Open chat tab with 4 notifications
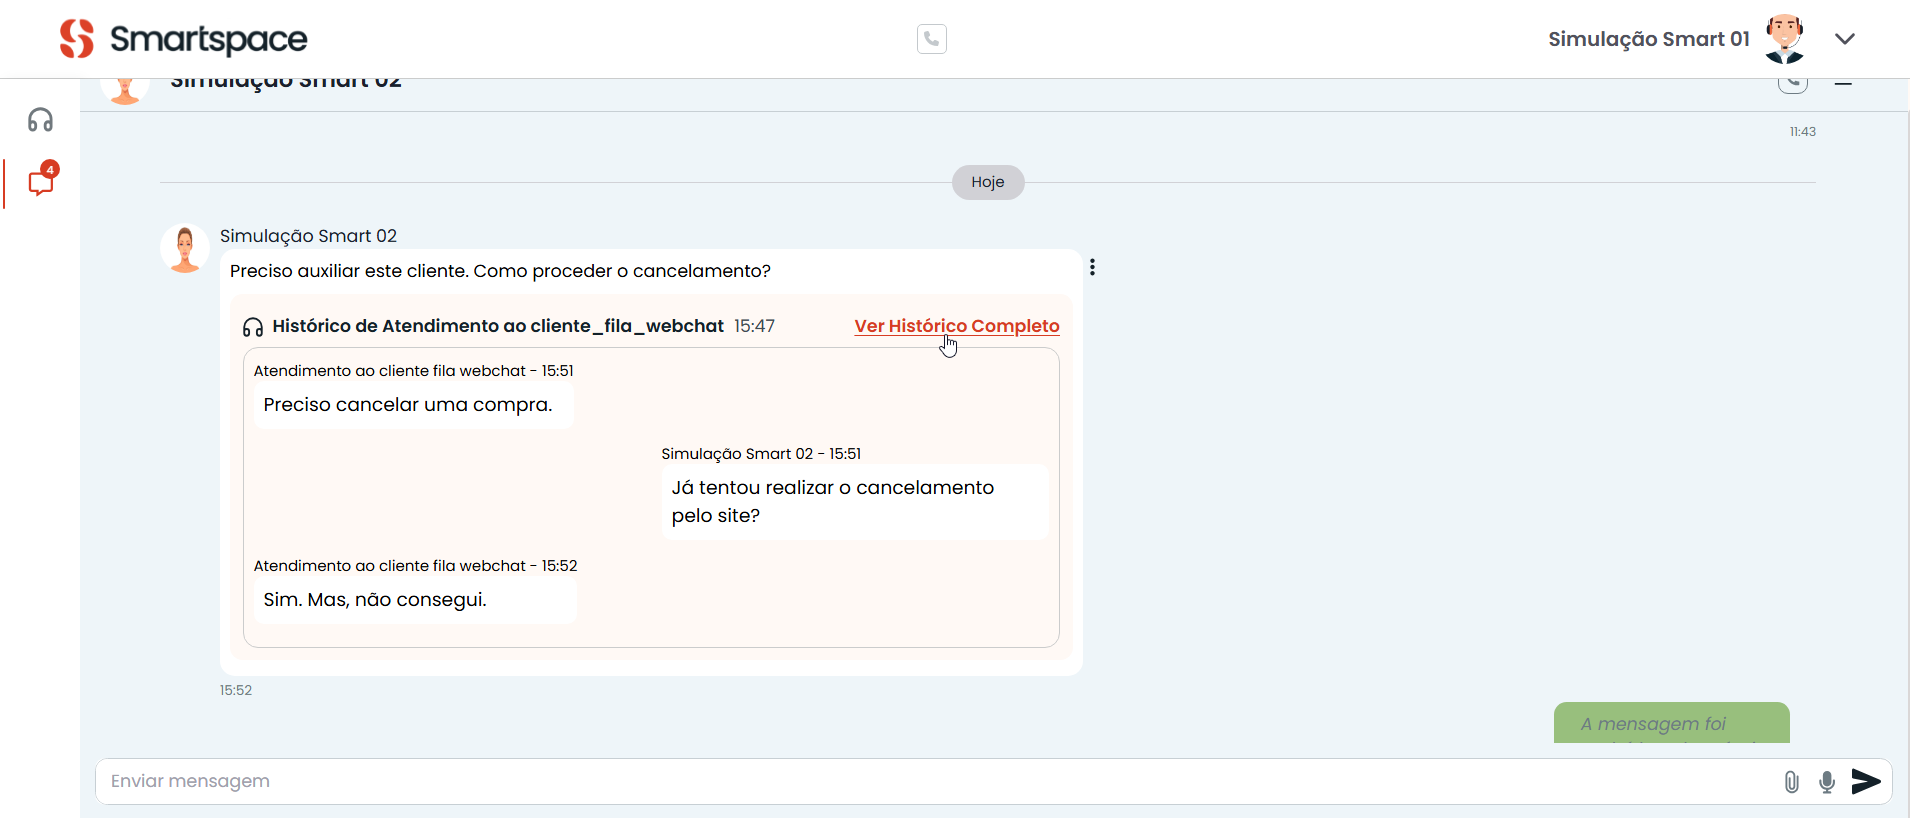The height and width of the screenshot is (818, 1910). pos(41,182)
